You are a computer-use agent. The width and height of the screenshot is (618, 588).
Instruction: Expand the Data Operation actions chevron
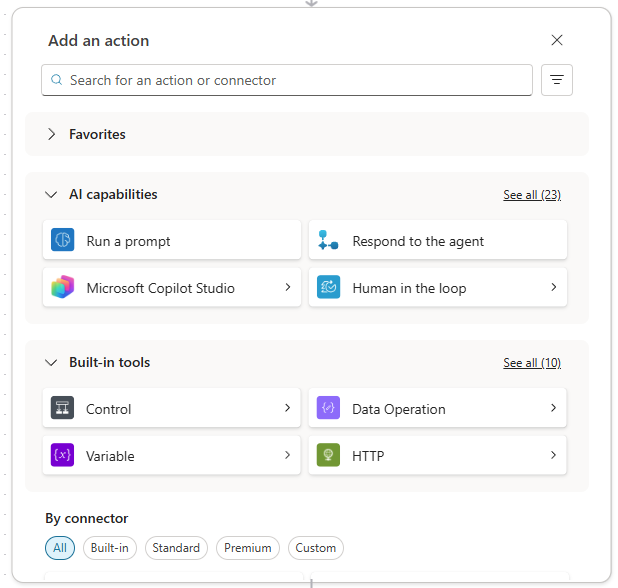[554, 408]
